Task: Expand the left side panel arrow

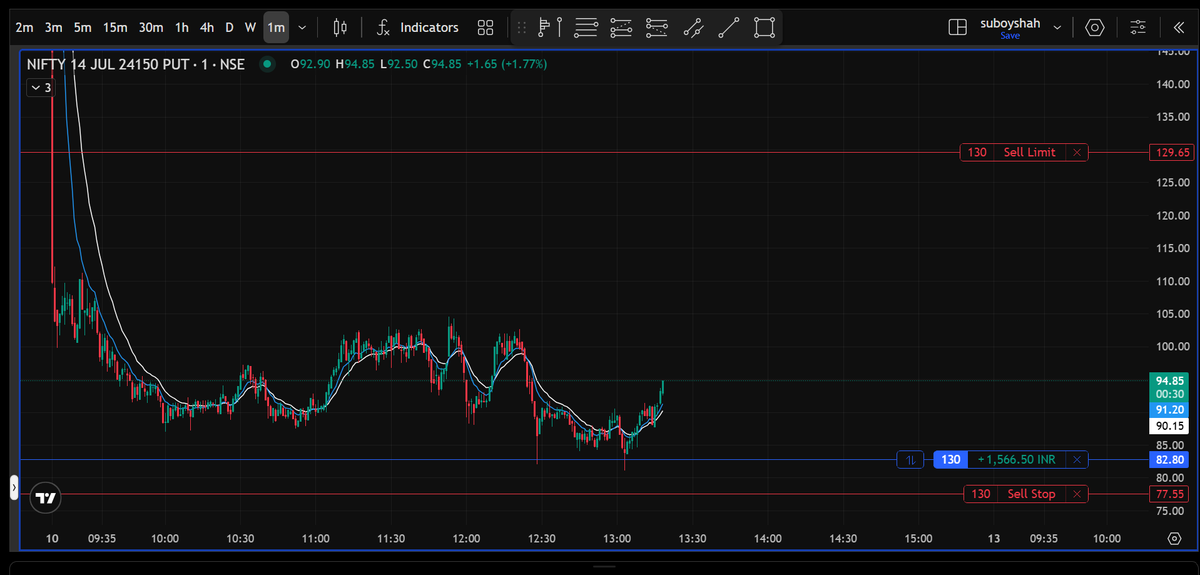Action: [x=14, y=488]
